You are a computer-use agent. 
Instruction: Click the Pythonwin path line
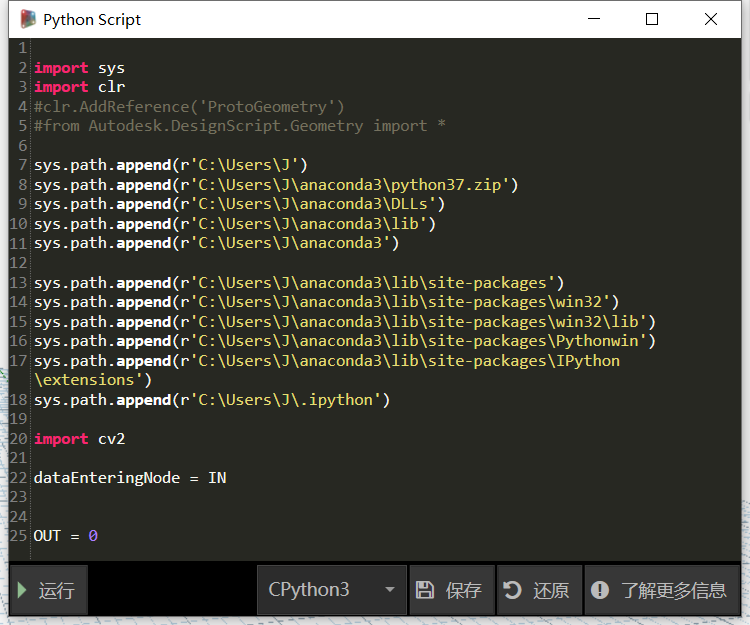pyautogui.click(x=344, y=341)
